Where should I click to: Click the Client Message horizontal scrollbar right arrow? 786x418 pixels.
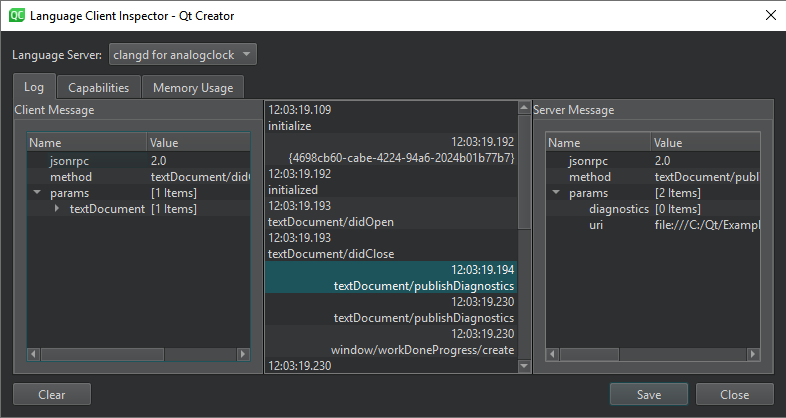pyautogui.click(x=243, y=354)
